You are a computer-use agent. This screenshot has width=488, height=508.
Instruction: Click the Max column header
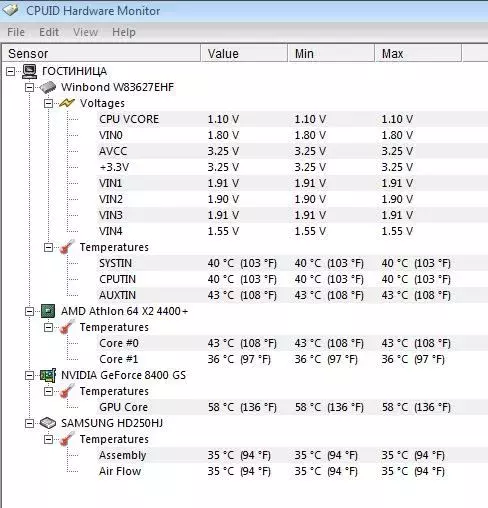pos(418,54)
